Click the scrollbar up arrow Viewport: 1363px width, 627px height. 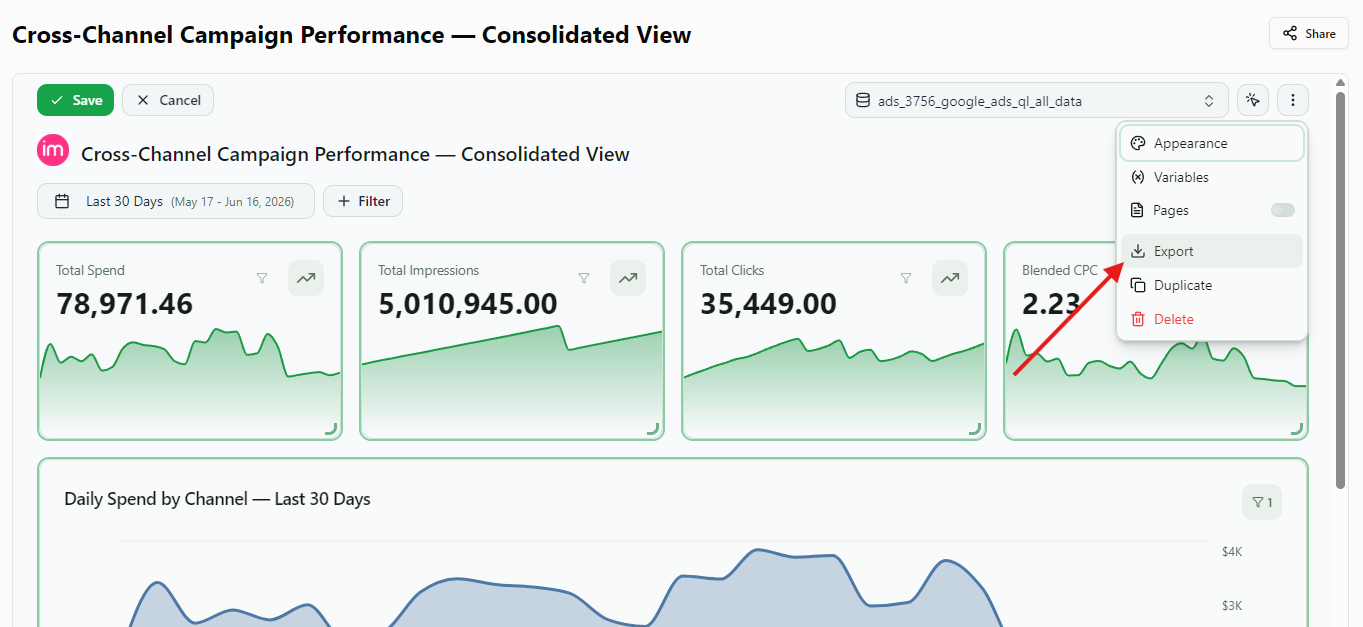coord(1341,81)
